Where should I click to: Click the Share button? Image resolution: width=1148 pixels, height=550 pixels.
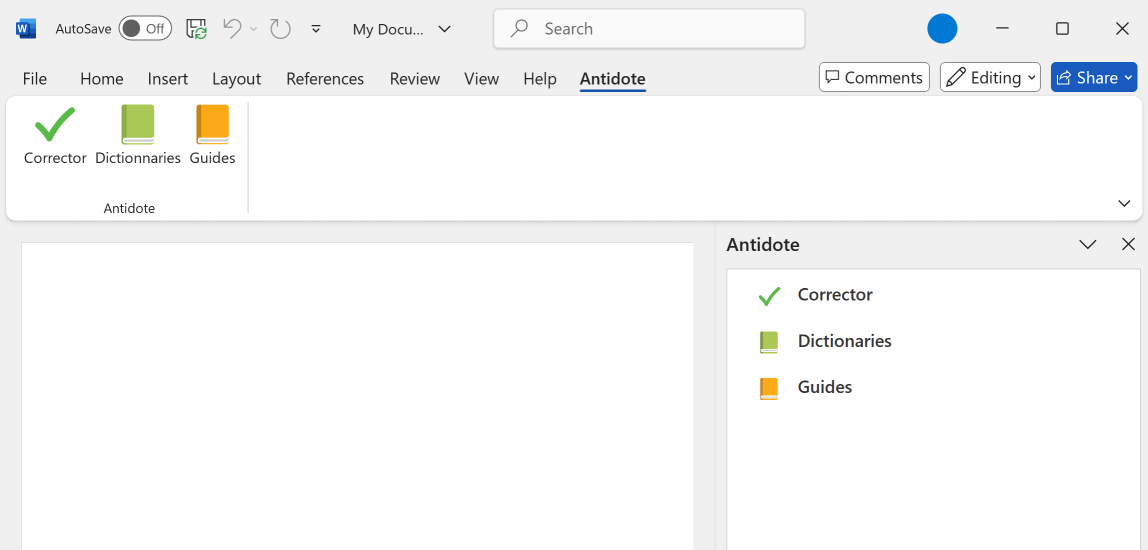pyautogui.click(x=1094, y=77)
